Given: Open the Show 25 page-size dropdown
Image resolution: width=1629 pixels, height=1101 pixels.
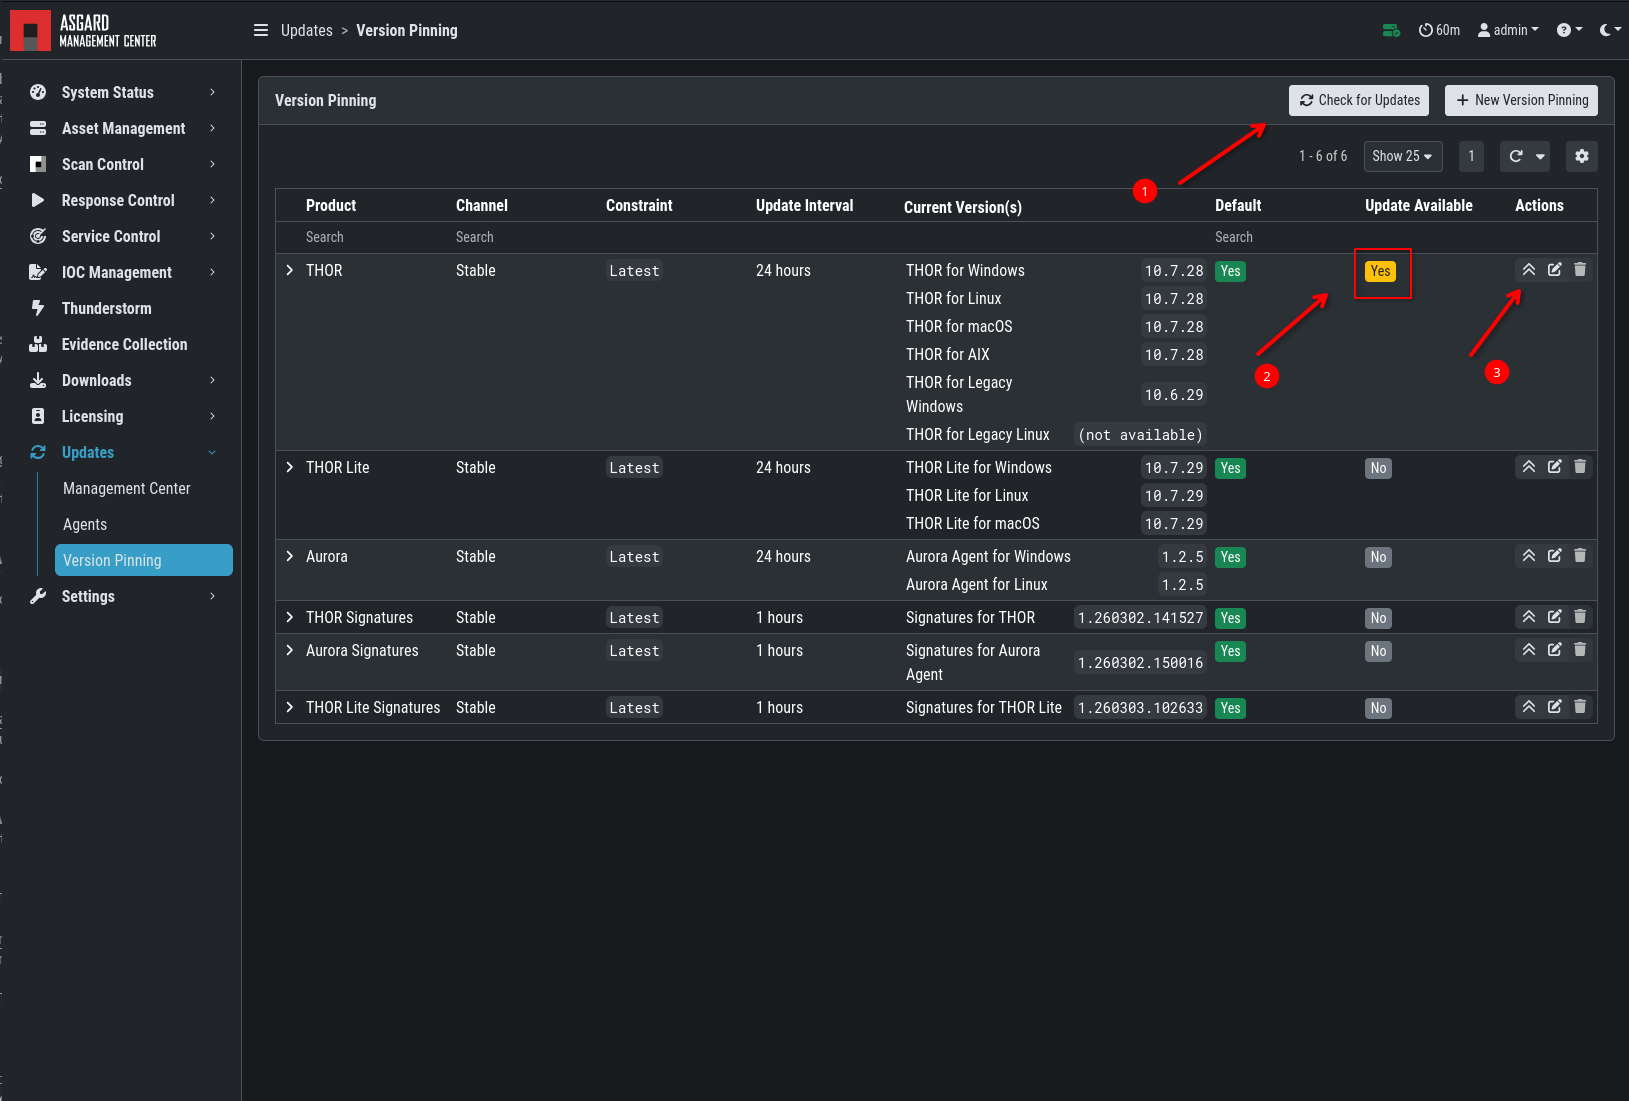Looking at the screenshot, I should (1403, 156).
